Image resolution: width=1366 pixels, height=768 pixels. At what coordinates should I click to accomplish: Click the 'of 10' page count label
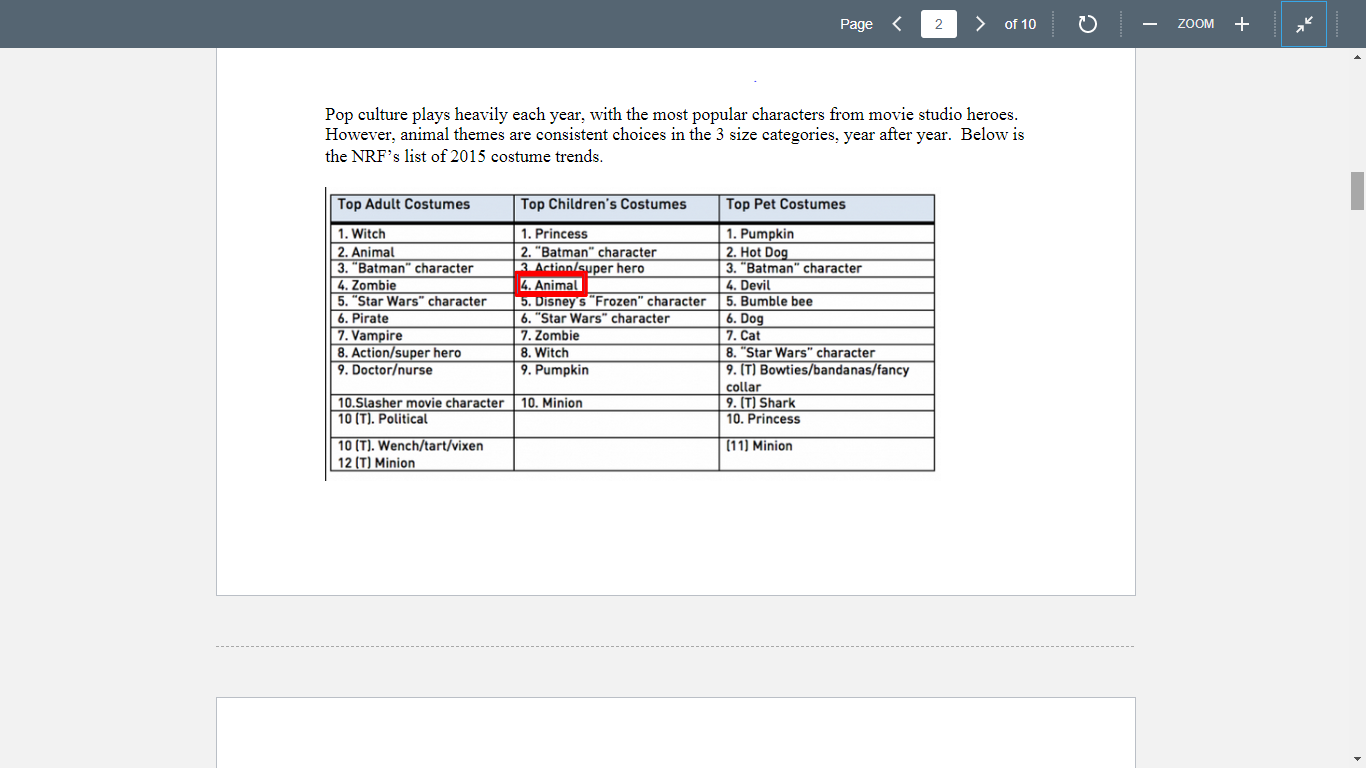click(x=1020, y=24)
